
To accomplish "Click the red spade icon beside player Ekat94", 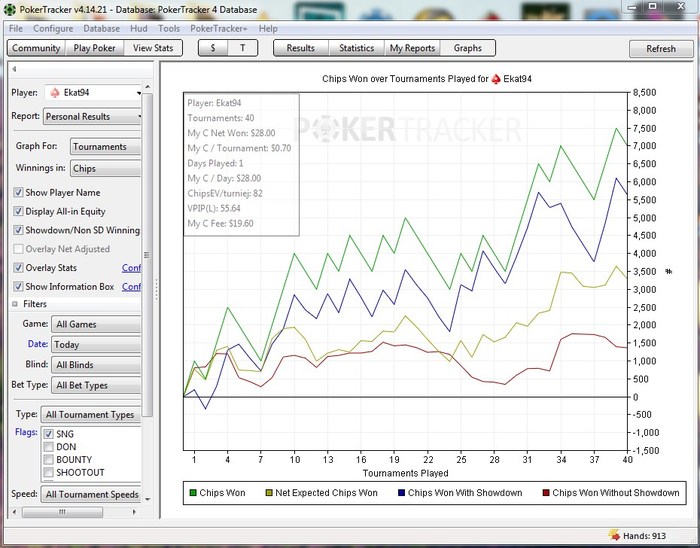I will pyautogui.click(x=54, y=93).
